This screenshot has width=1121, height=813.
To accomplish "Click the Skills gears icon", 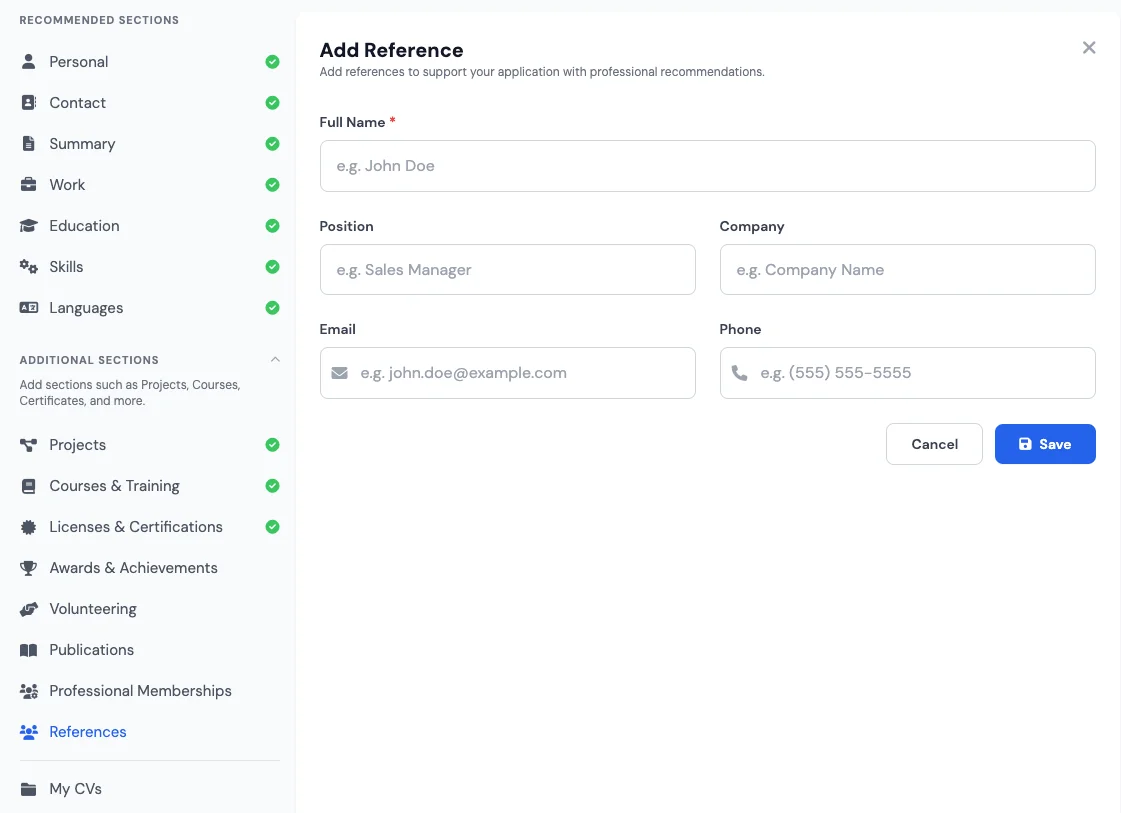I will [x=29, y=267].
